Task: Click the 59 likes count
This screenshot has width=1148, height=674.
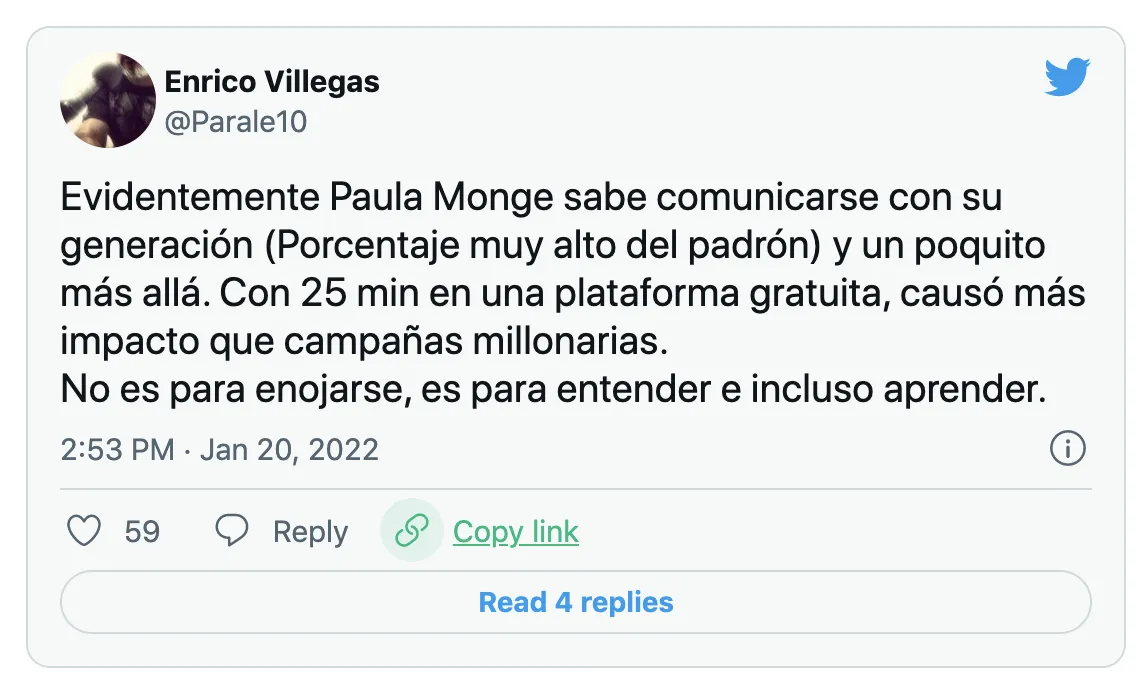Action: 142,531
